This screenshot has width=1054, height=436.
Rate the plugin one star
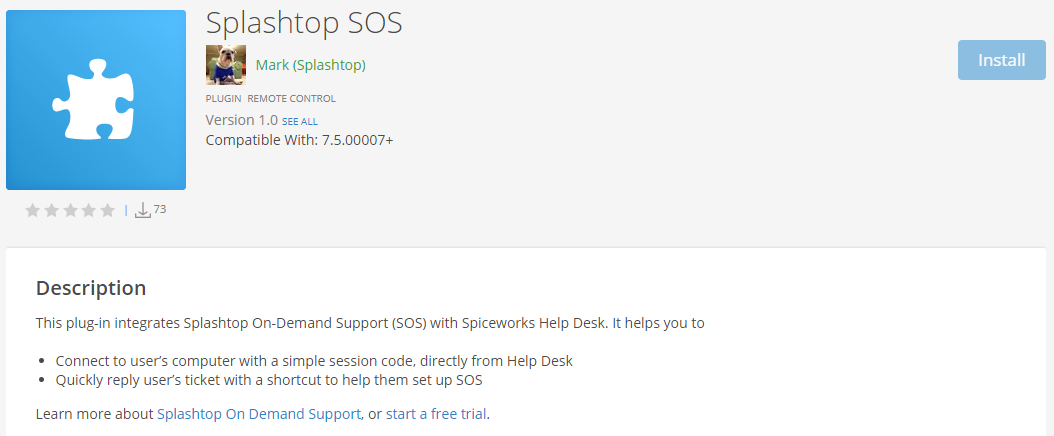point(32,210)
